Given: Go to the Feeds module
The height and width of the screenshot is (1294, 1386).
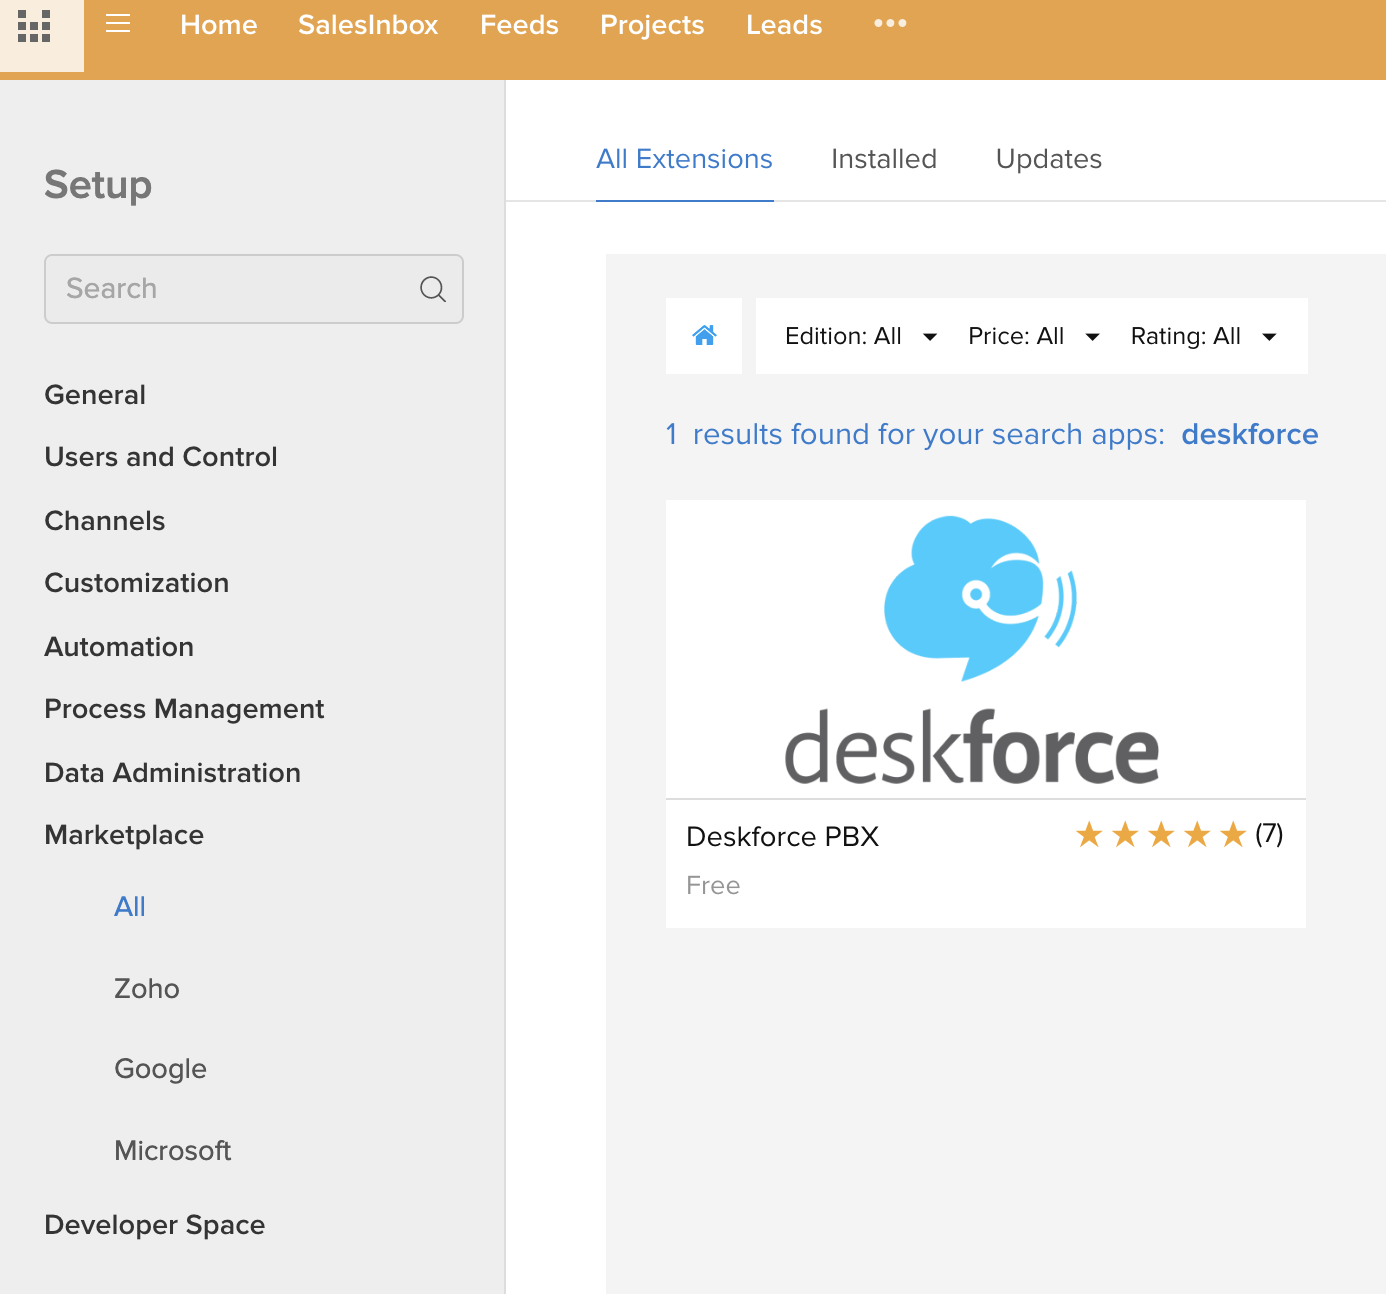Looking at the screenshot, I should click(x=519, y=25).
